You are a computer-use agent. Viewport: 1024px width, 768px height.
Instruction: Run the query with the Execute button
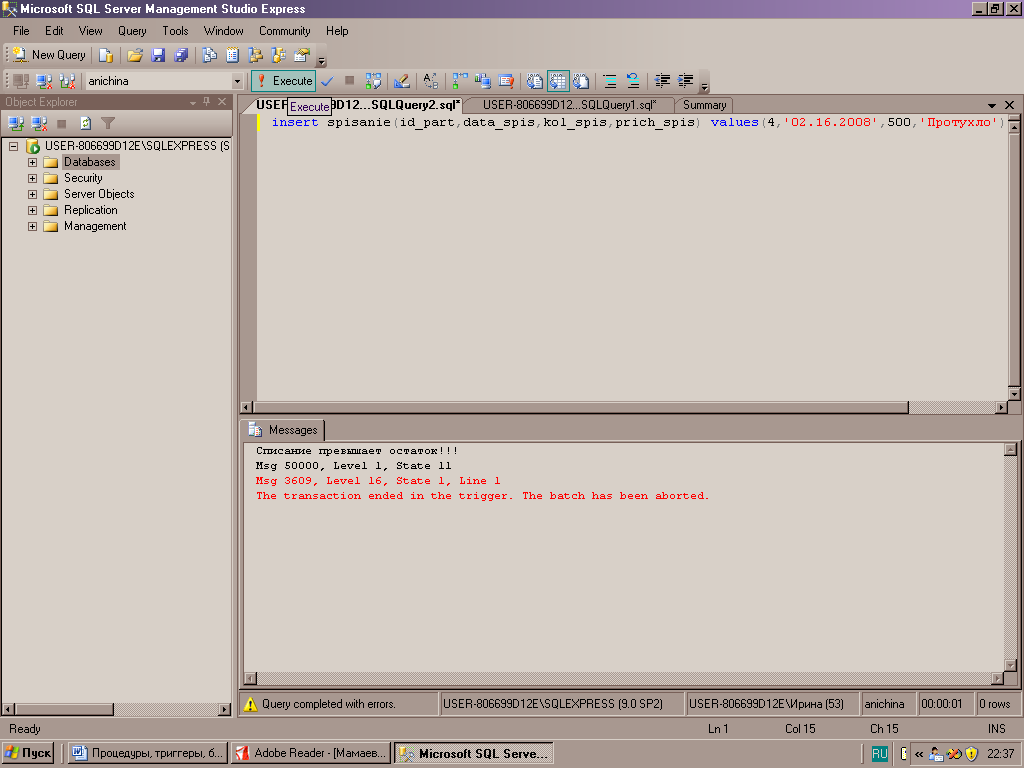click(x=283, y=81)
